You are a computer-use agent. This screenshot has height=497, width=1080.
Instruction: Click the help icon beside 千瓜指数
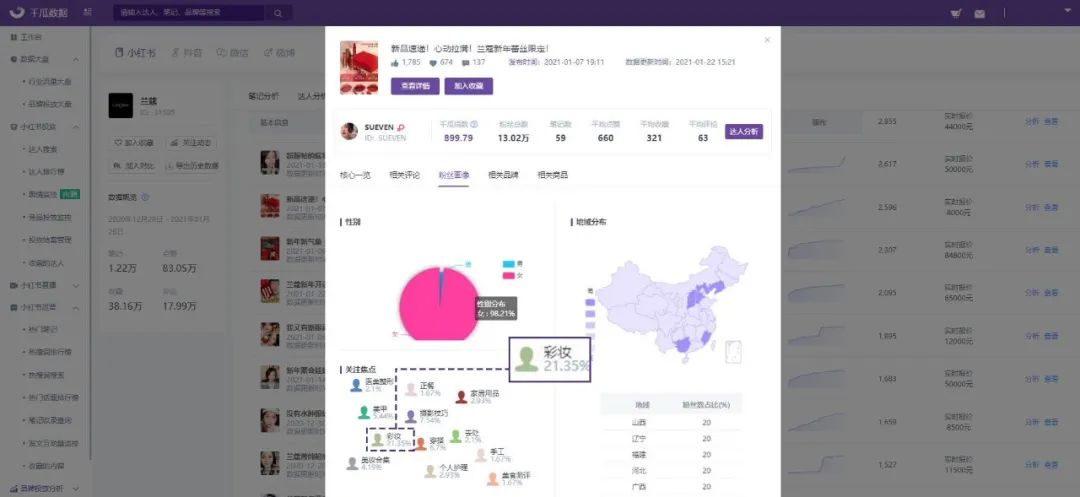(474, 125)
